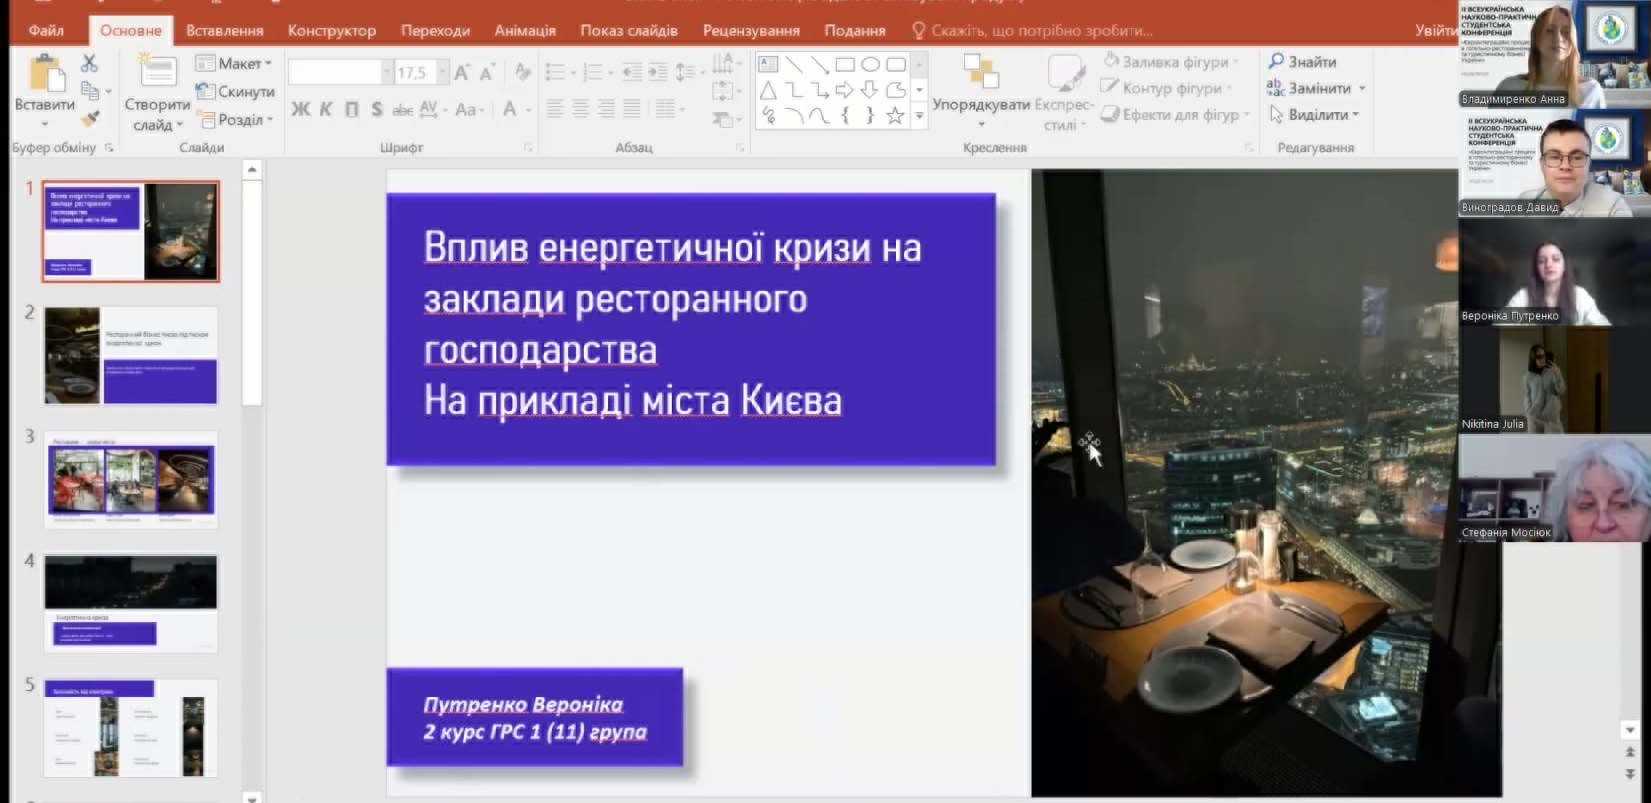Toggle italic К formatting
Screen dimensions: 1651x803
(326, 109)
